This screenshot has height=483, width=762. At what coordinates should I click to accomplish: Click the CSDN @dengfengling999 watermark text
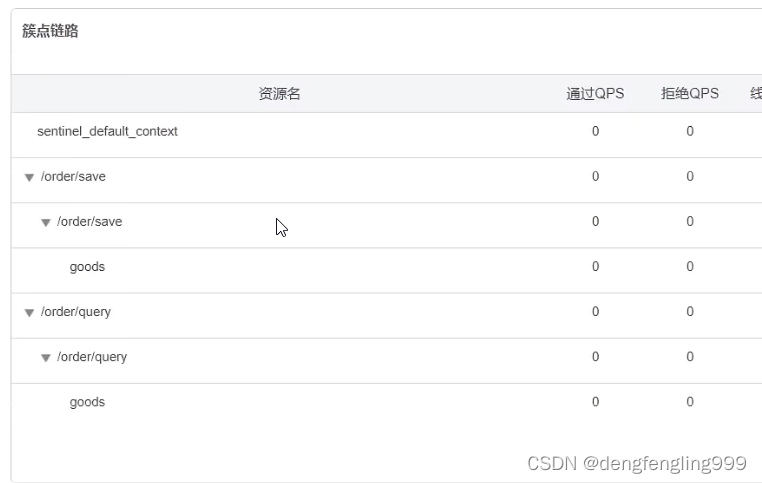(636, 463)
